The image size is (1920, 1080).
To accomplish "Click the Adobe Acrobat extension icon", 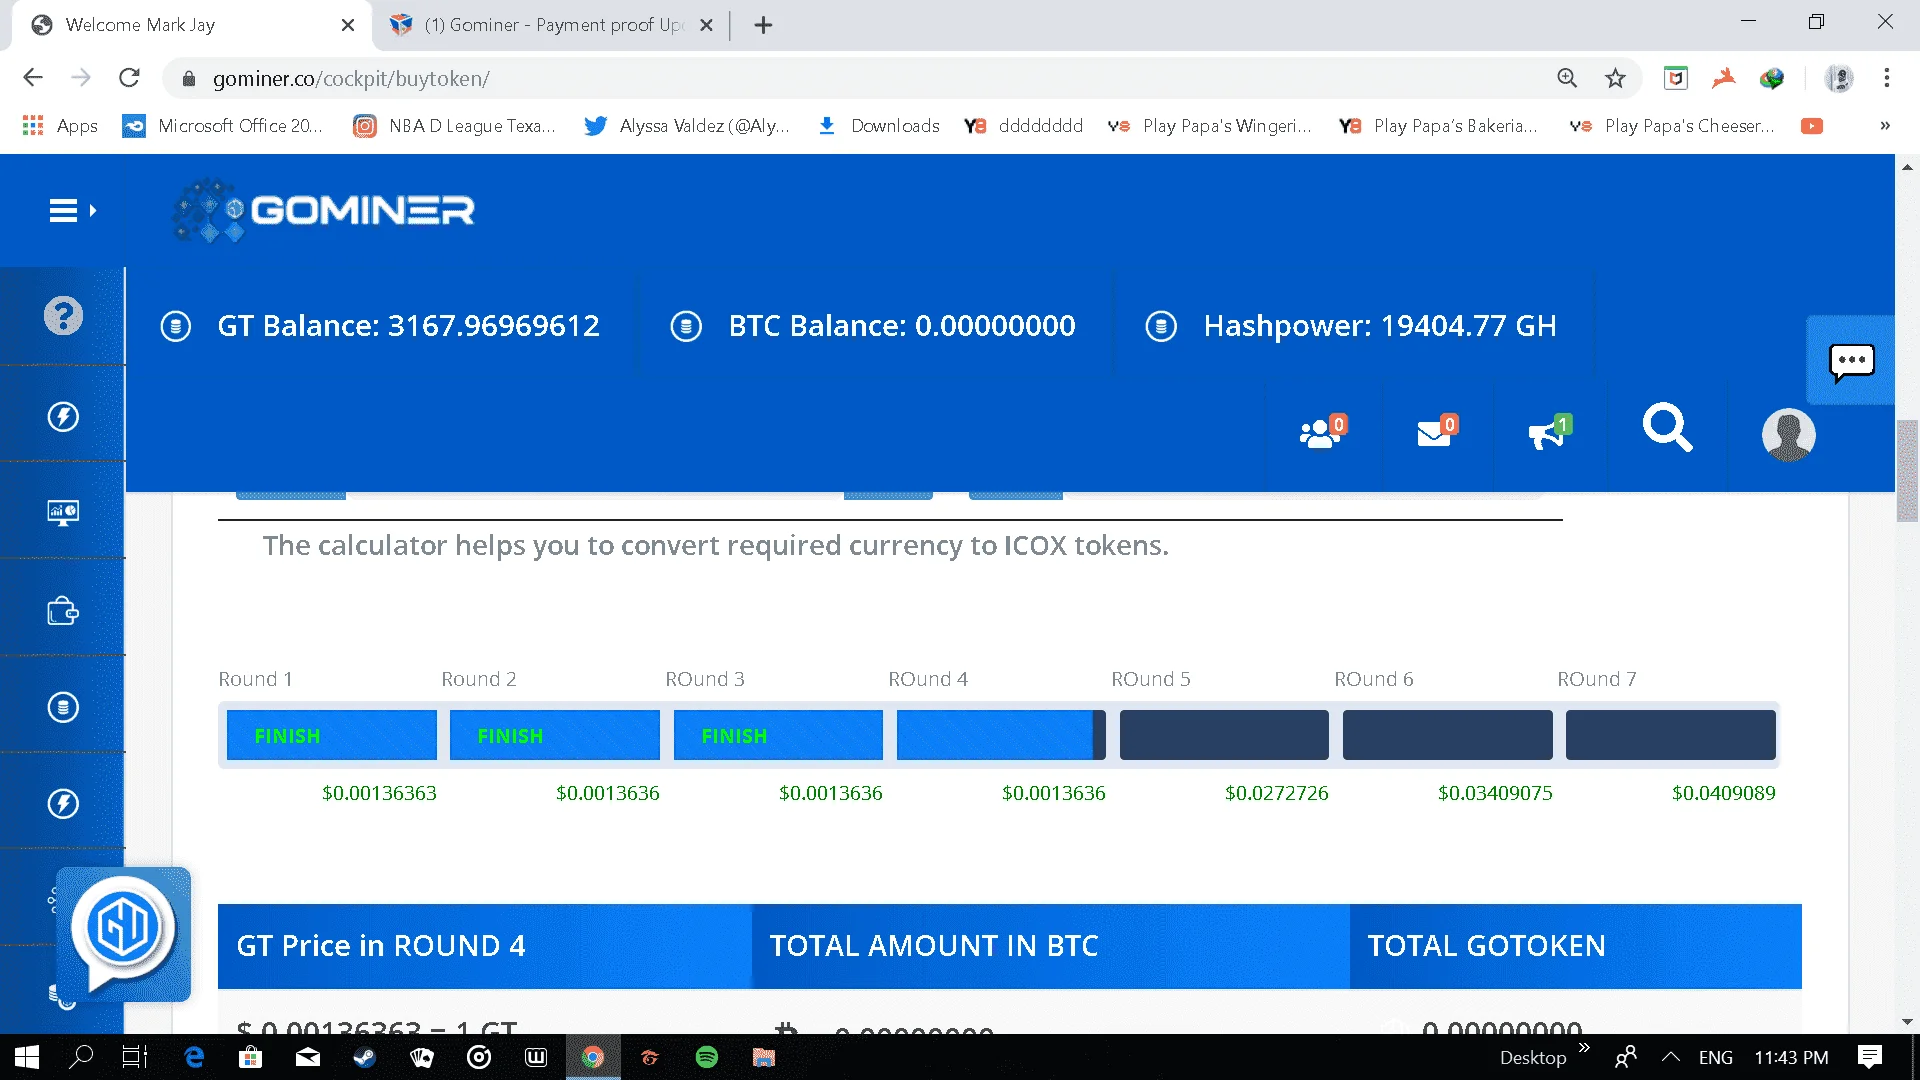I will tap(1724, 78).
